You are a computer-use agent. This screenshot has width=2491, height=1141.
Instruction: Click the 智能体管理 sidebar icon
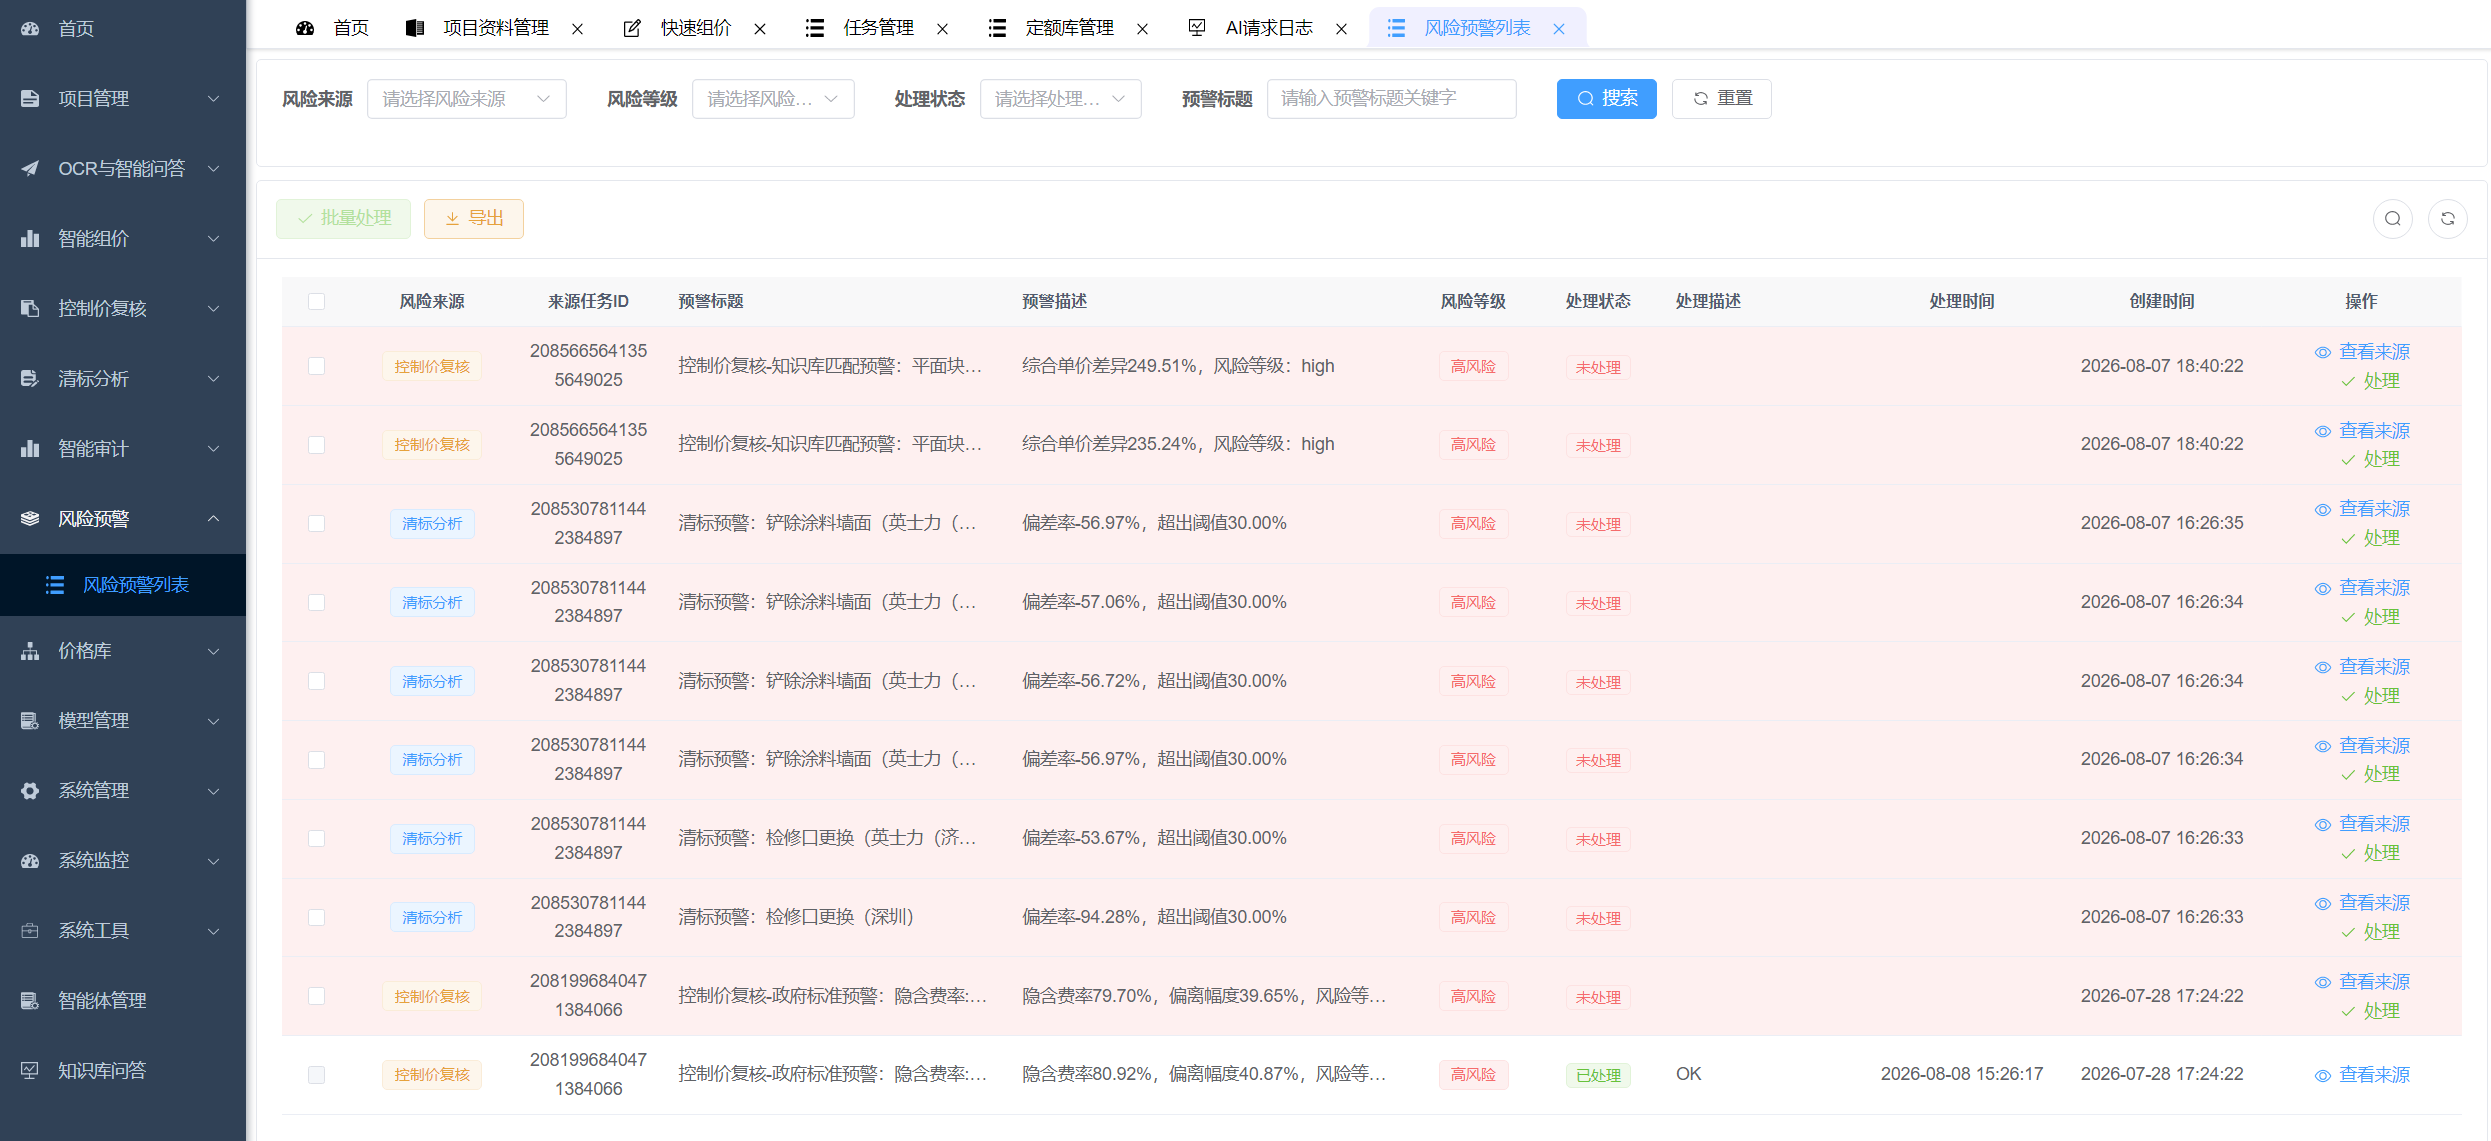pyautogui.click(x=30, y=1001)
